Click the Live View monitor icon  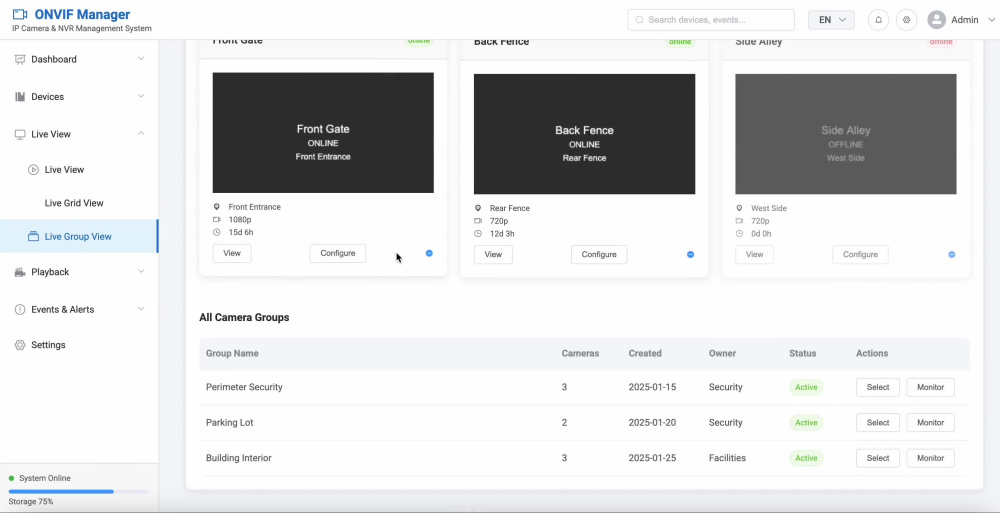[x=20, y=135]
